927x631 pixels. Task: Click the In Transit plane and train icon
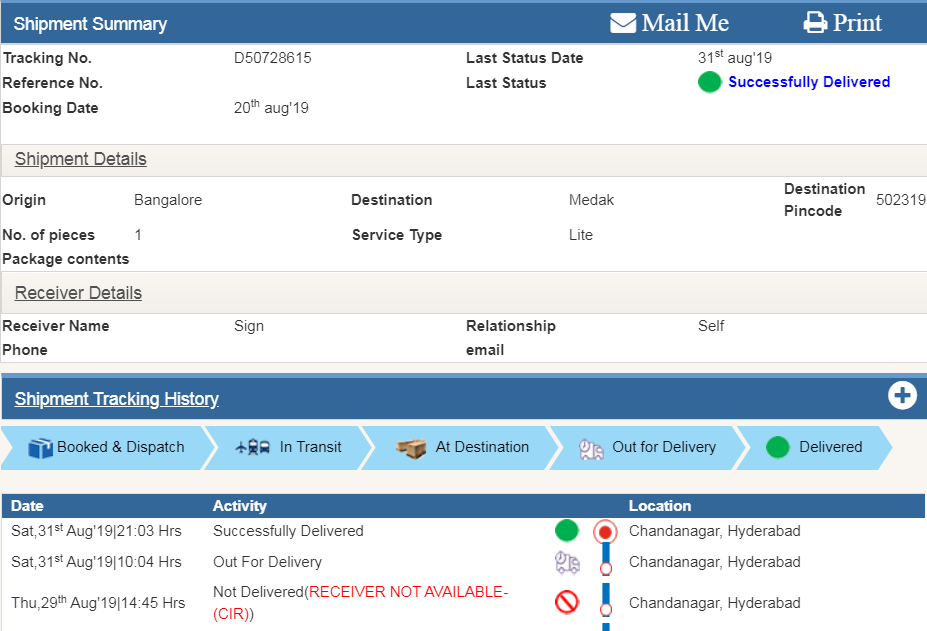click(x=252, y=448)
